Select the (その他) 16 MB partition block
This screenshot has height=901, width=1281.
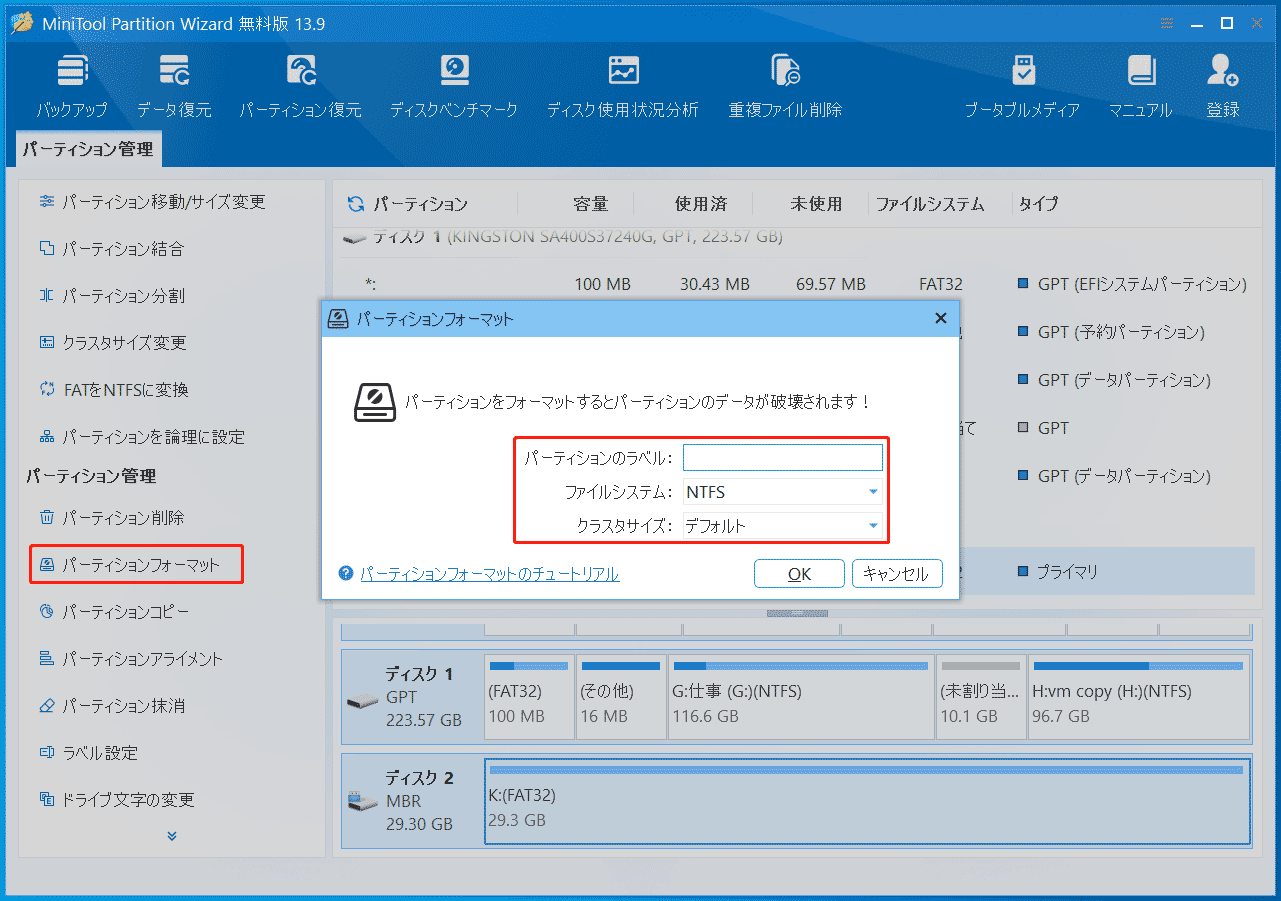621,697
